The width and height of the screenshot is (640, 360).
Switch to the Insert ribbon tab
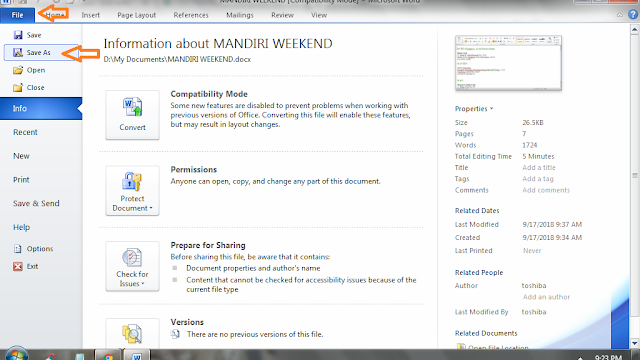click(91, 15)
